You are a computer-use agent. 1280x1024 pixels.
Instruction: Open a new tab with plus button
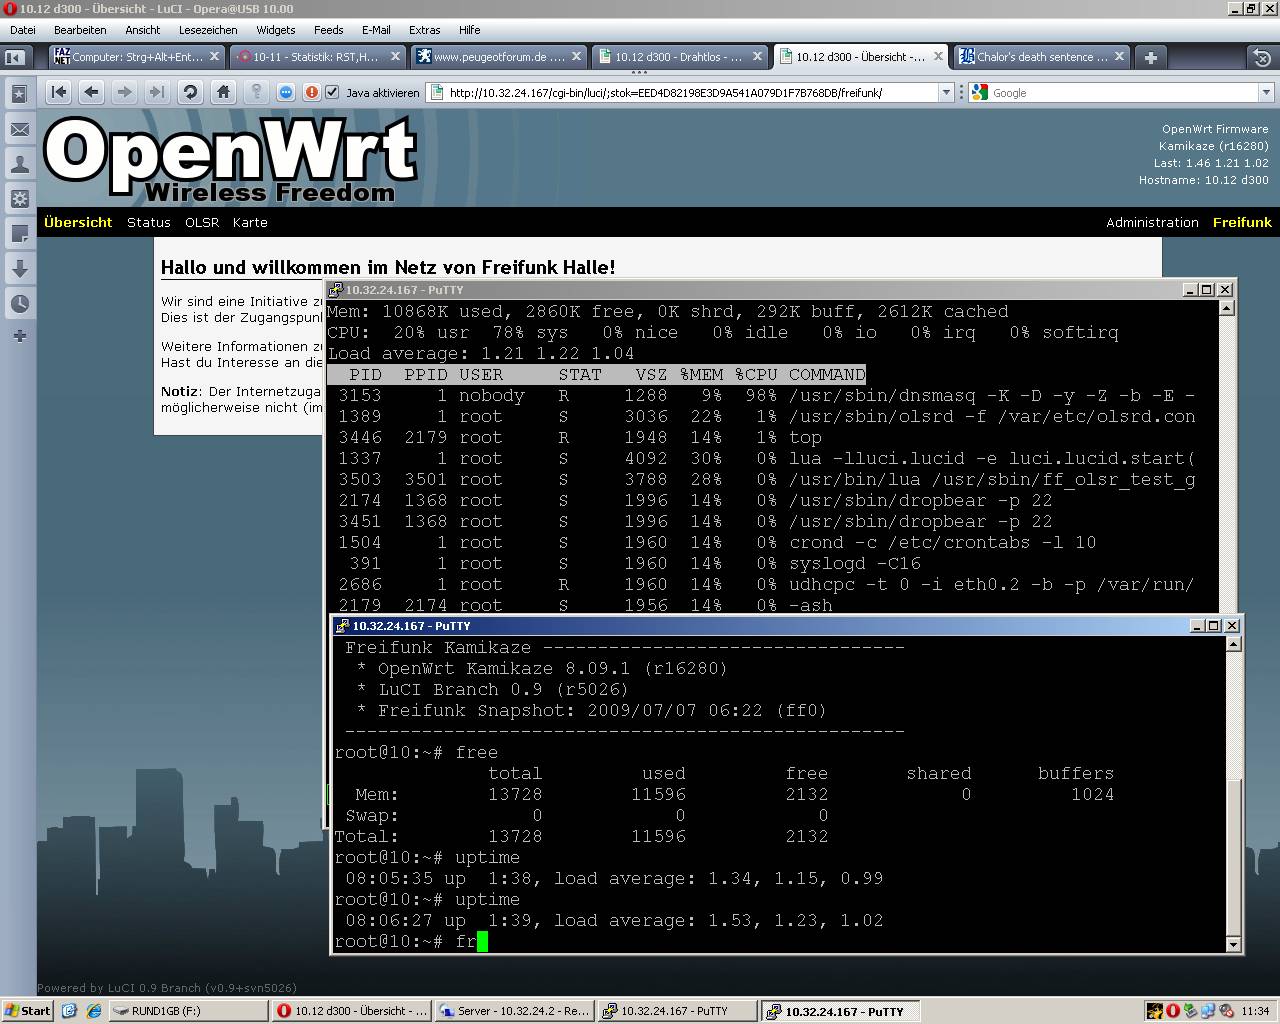[1150, 57]
